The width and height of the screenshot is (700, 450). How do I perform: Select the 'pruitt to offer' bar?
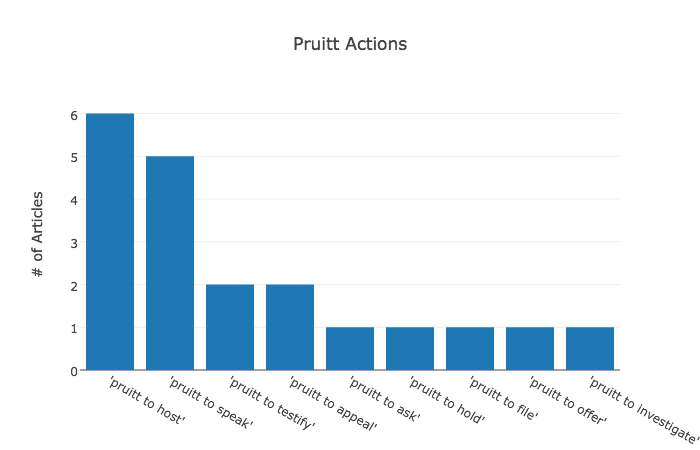[530, 349]
